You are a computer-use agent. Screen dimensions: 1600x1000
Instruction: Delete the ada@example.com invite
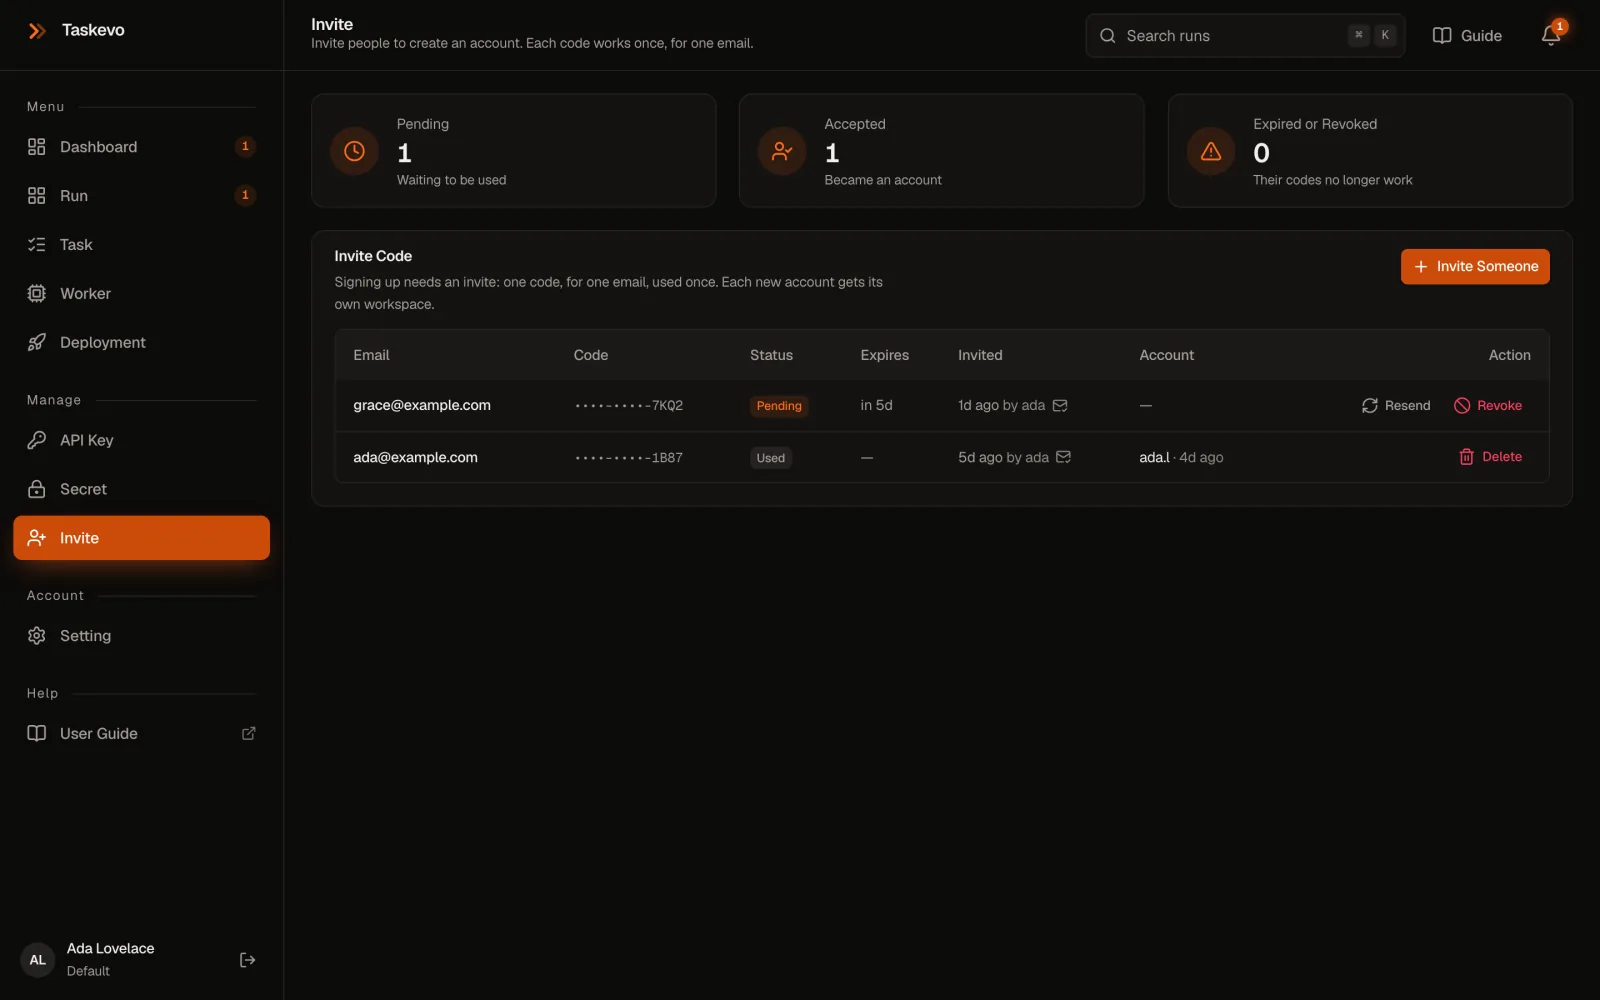tap(1490, 457)
